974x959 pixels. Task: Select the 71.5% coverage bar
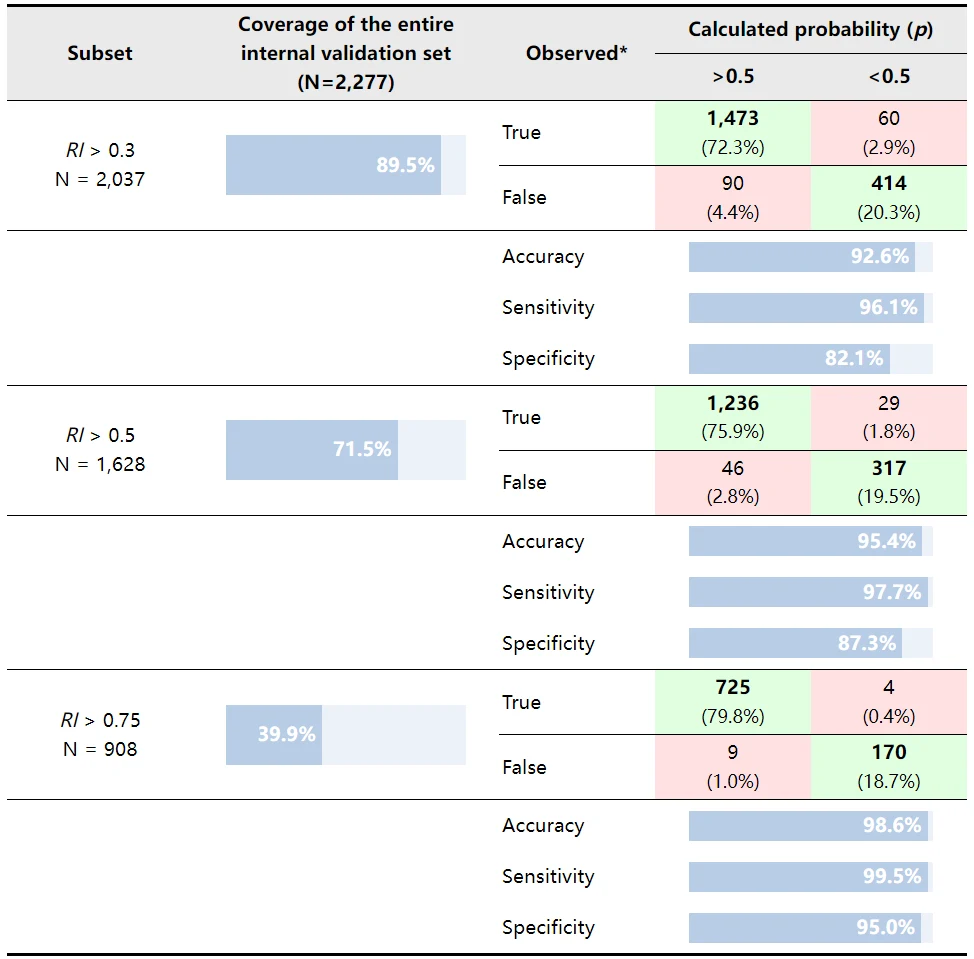(x=345, y=450)
